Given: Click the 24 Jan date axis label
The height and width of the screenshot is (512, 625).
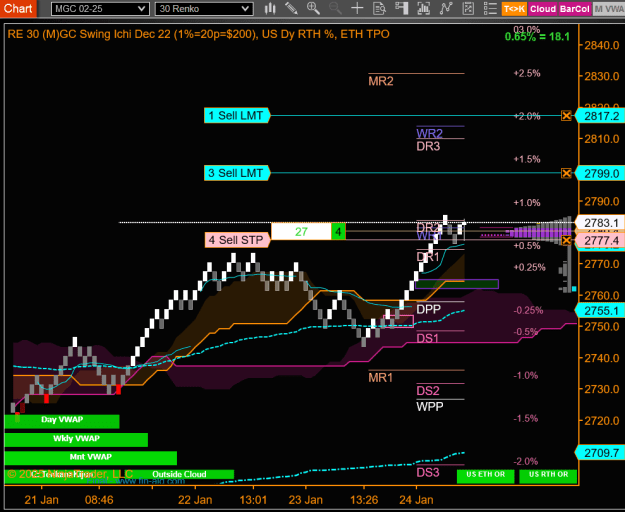Looking at the screenshot, I should point(416,500).
